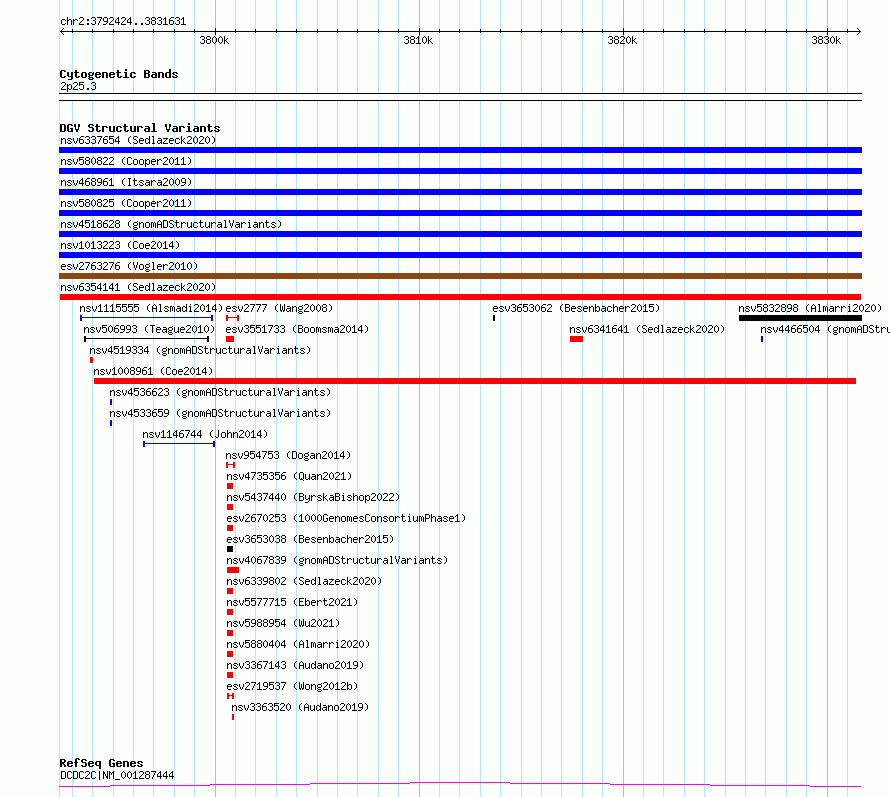Screen dimensions: 890x797
Task: Click nsv1008961 (Coe2014) label
Action: coord(153,371)
